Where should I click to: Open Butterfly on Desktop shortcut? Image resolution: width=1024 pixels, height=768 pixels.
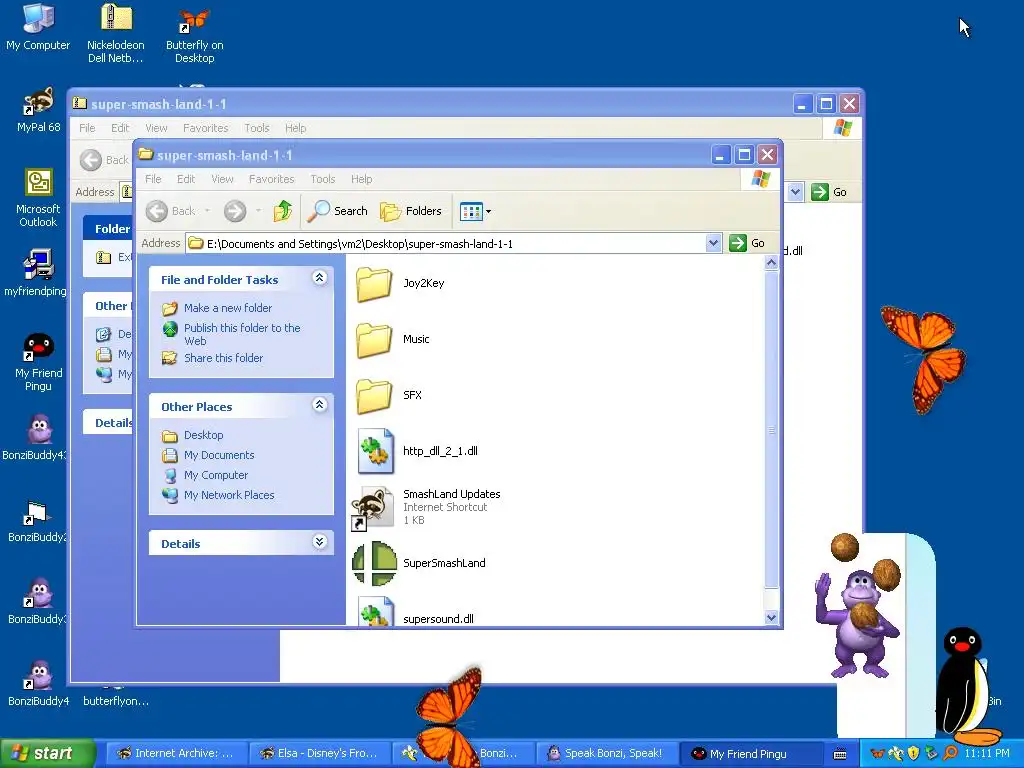click(195, 36)
